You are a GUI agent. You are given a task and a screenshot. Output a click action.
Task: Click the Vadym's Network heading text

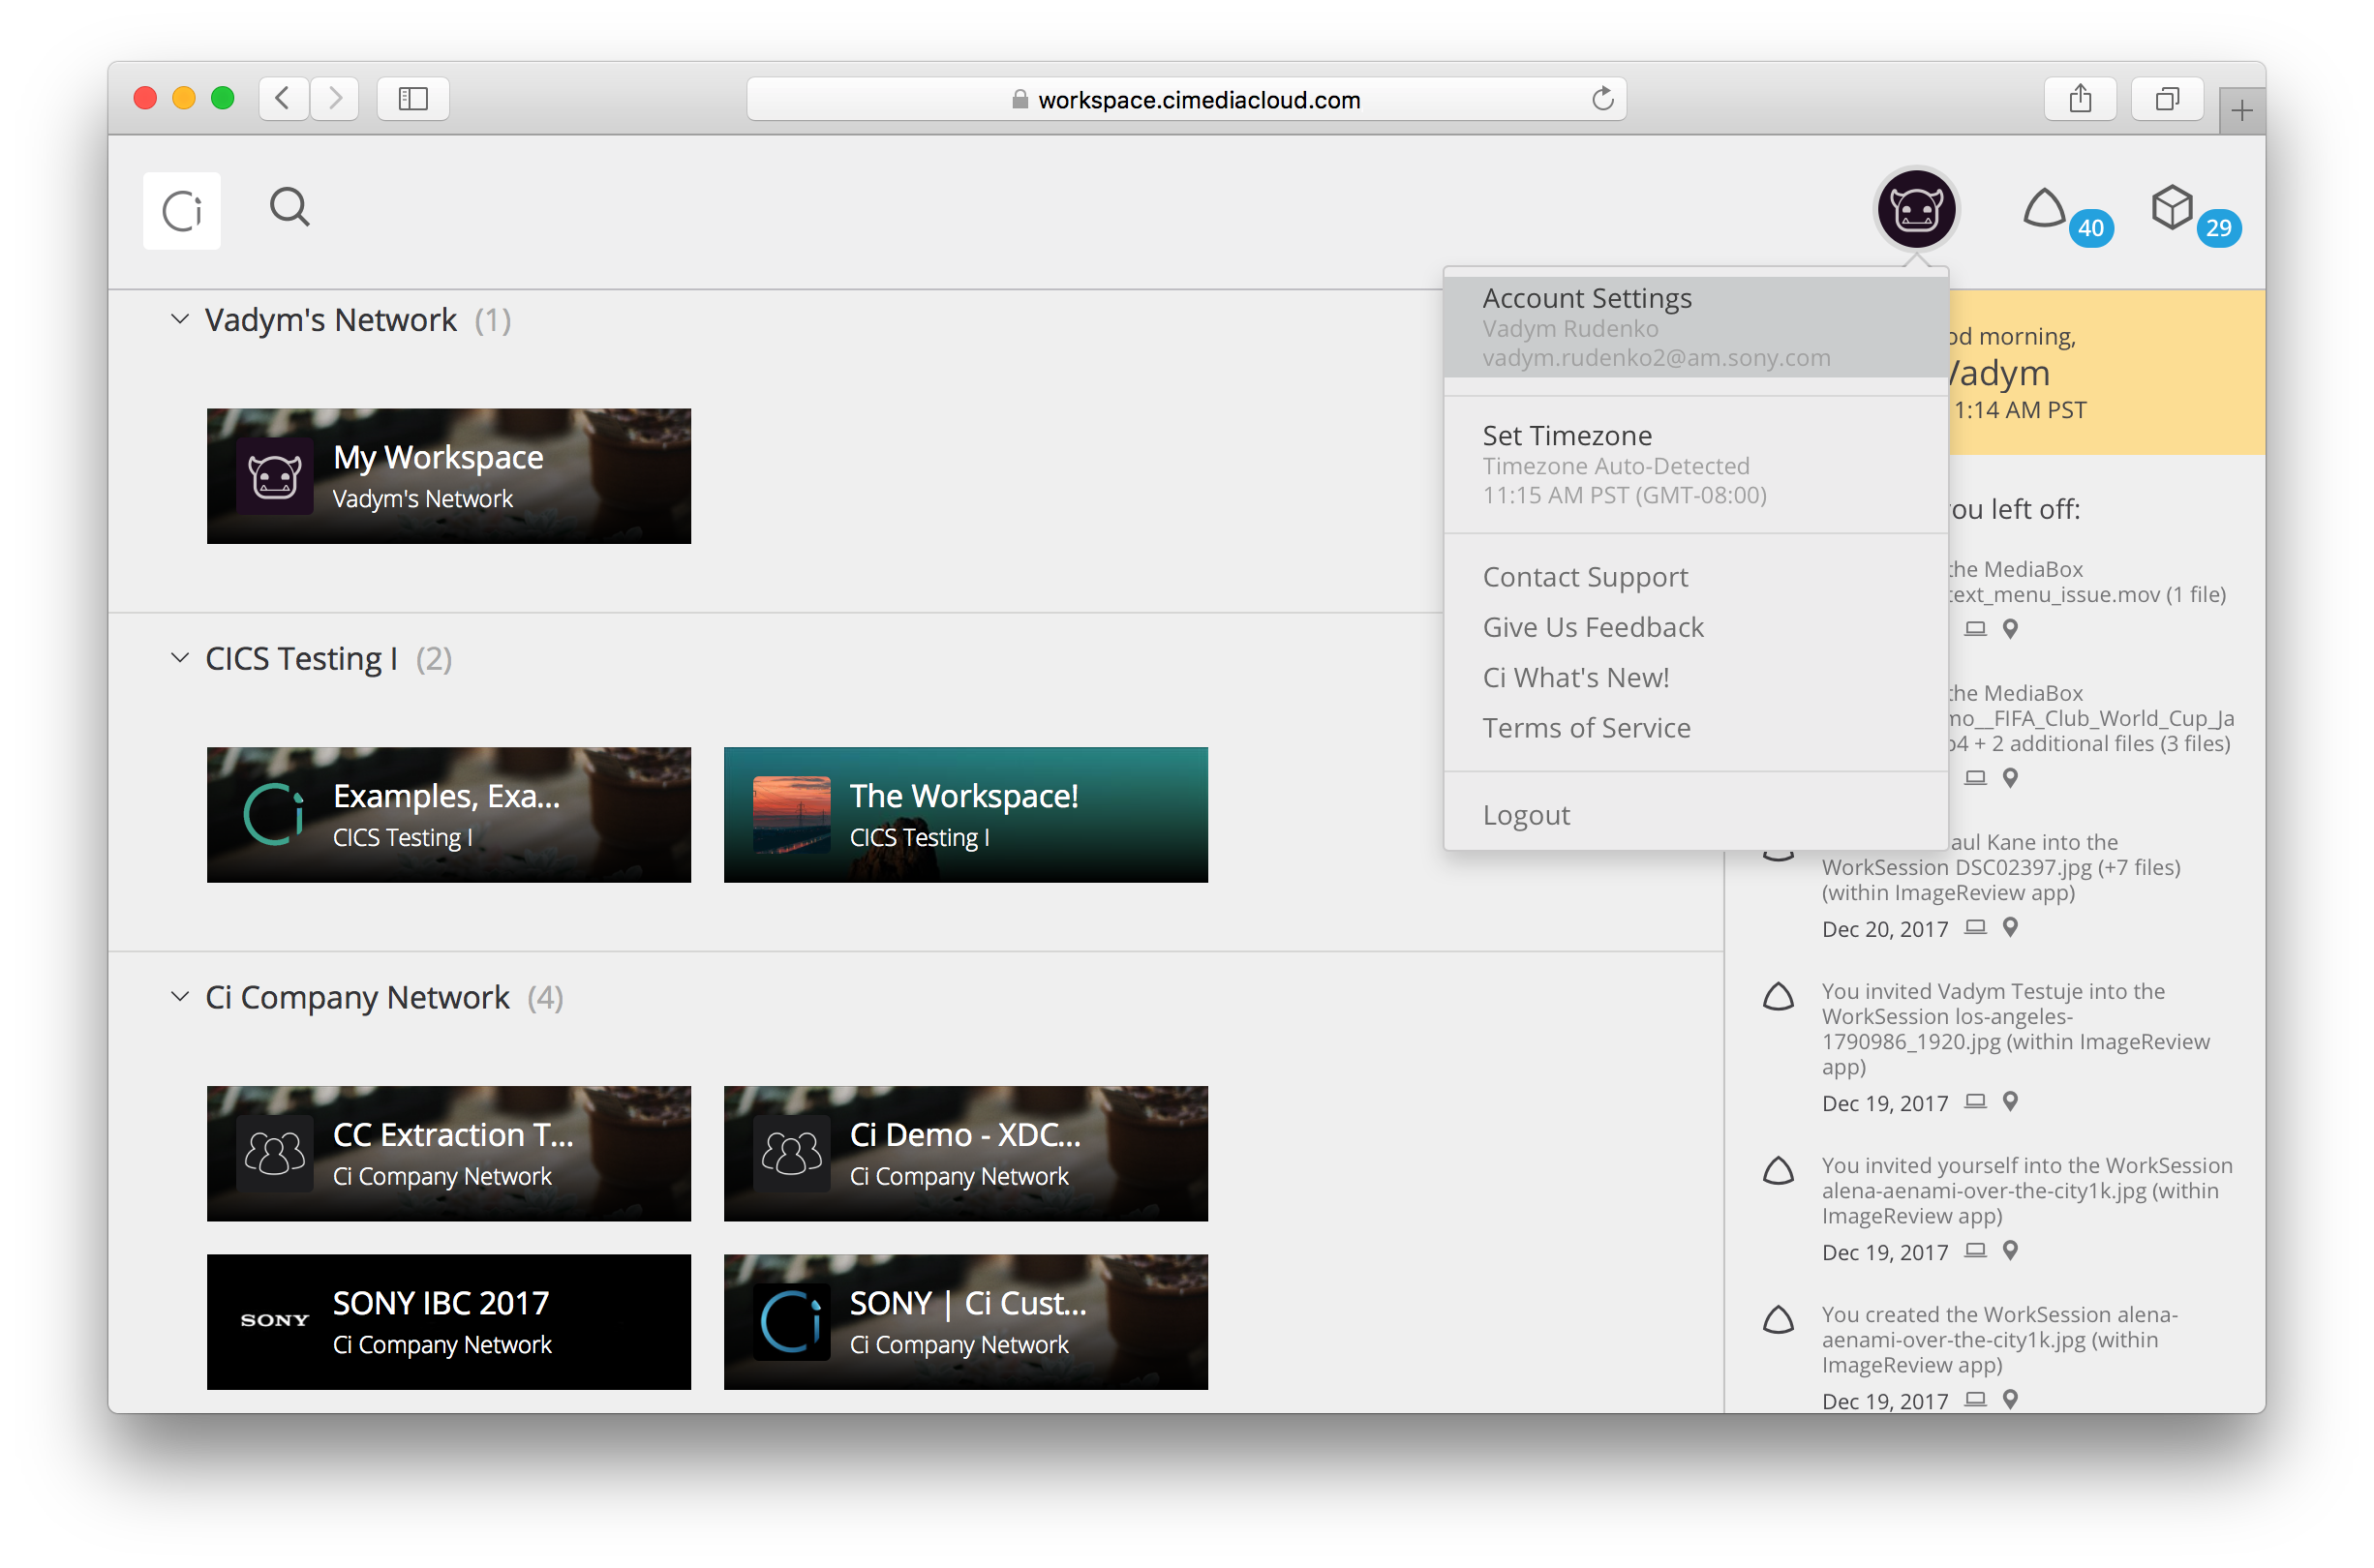tap(330, 319)
